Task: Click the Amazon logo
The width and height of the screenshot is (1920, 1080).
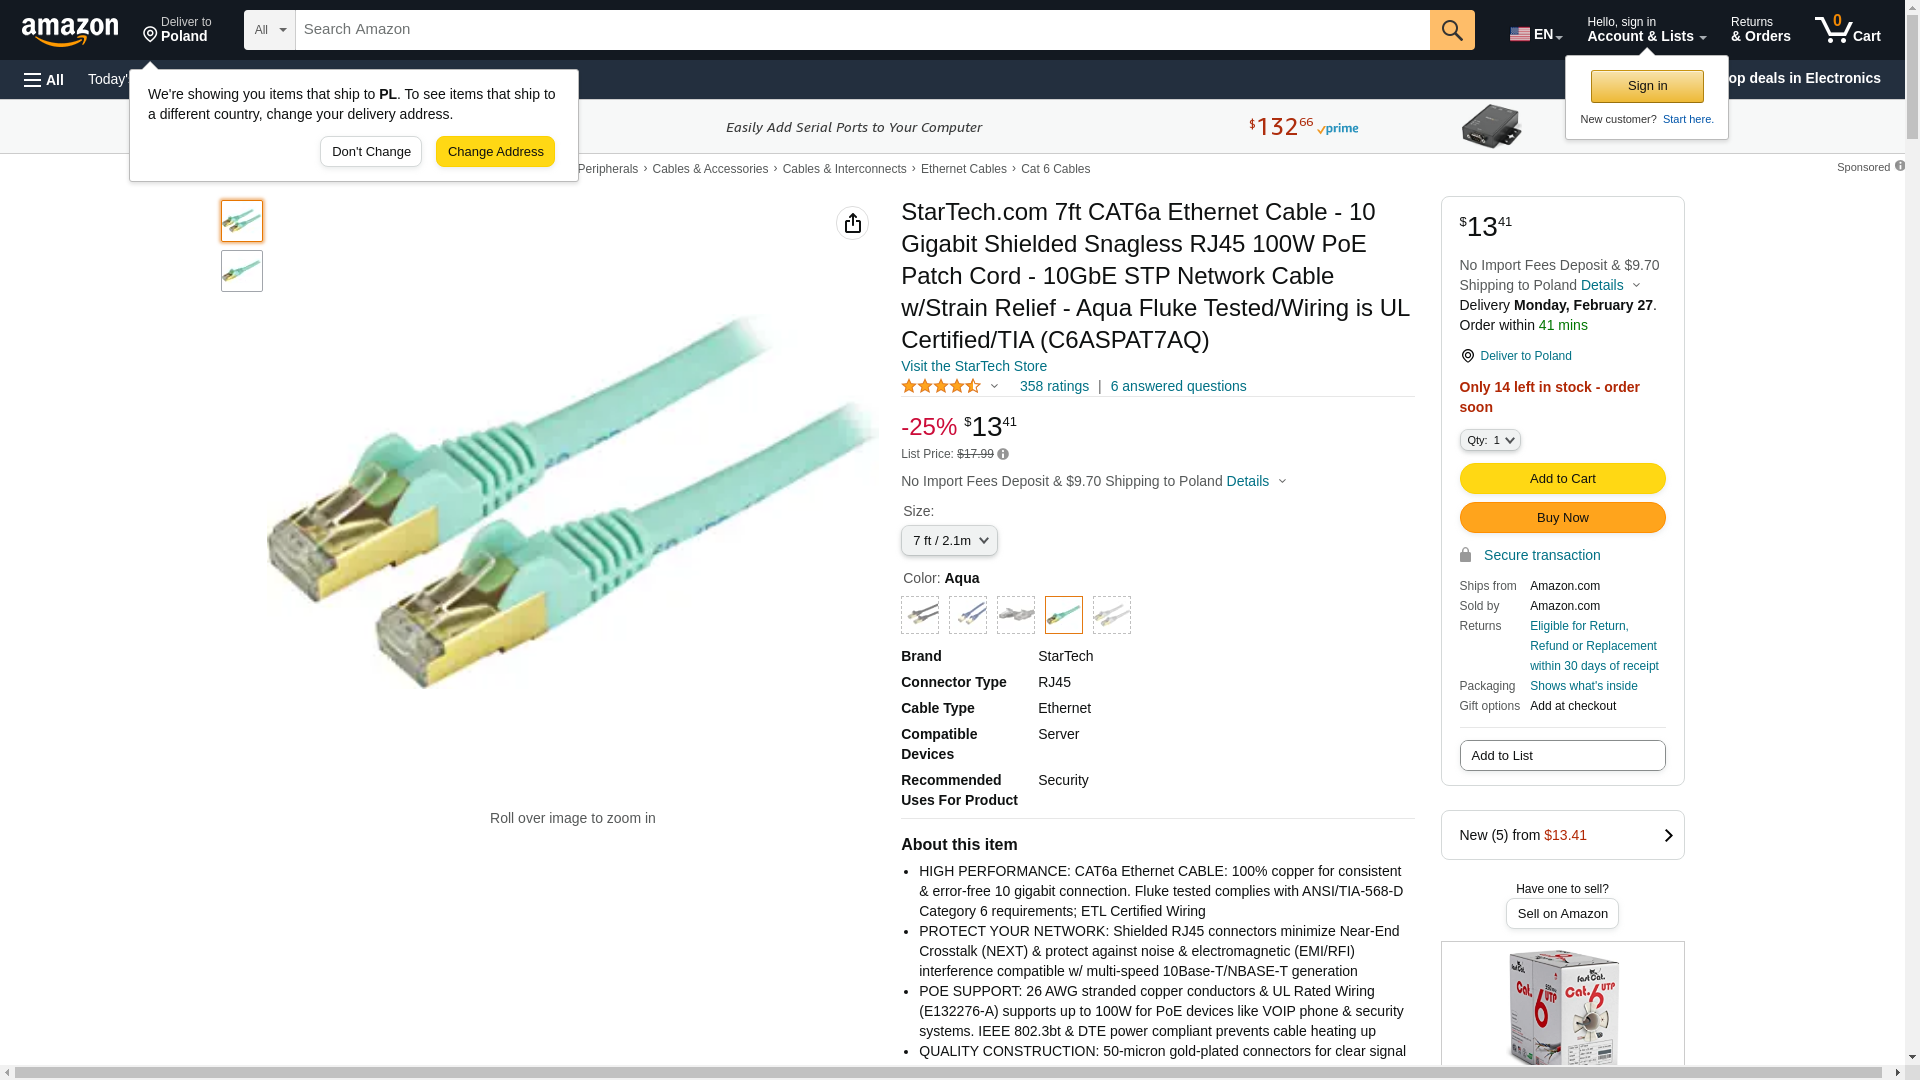Action: click(70, 31)
